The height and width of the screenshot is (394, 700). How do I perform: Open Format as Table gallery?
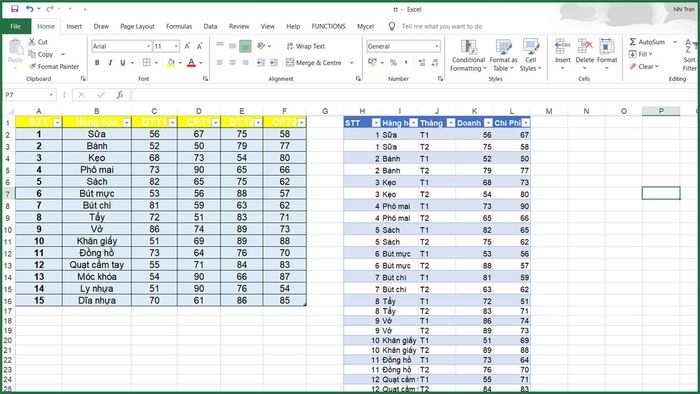pos(503,55)
